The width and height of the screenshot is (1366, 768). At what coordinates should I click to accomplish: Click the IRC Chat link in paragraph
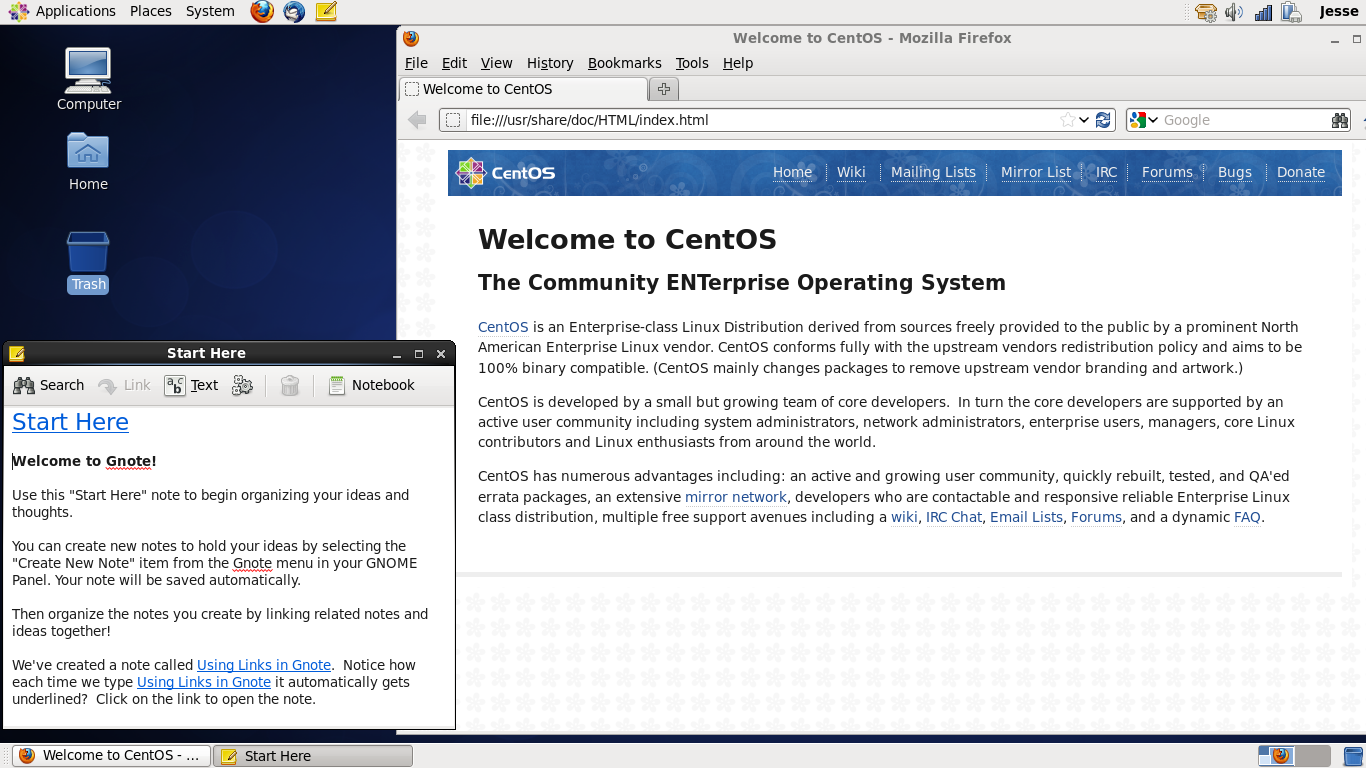[x=954, y=517]
